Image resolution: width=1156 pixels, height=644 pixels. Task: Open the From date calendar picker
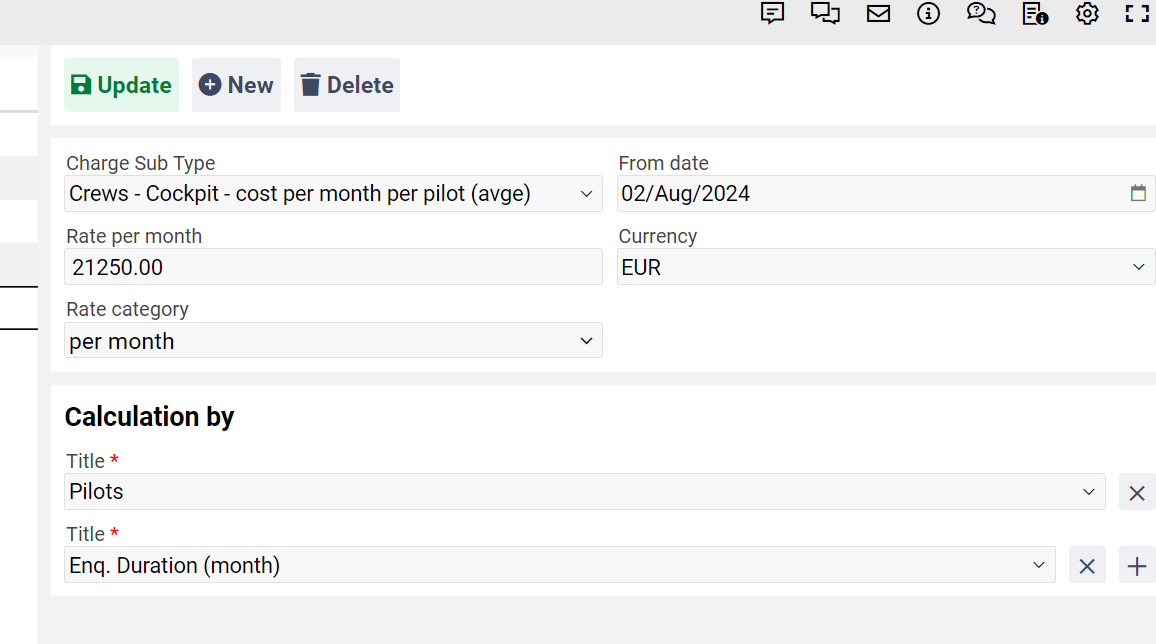pyautogui.click(x=1138, y=194)
